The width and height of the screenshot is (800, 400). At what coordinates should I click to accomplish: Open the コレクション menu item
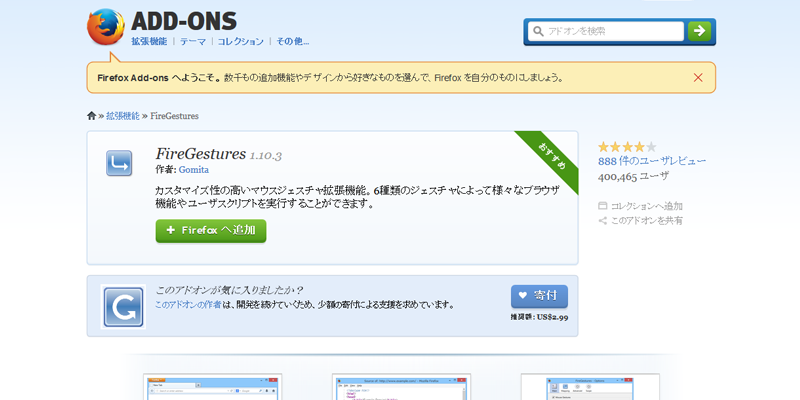(x=241, y=41)
